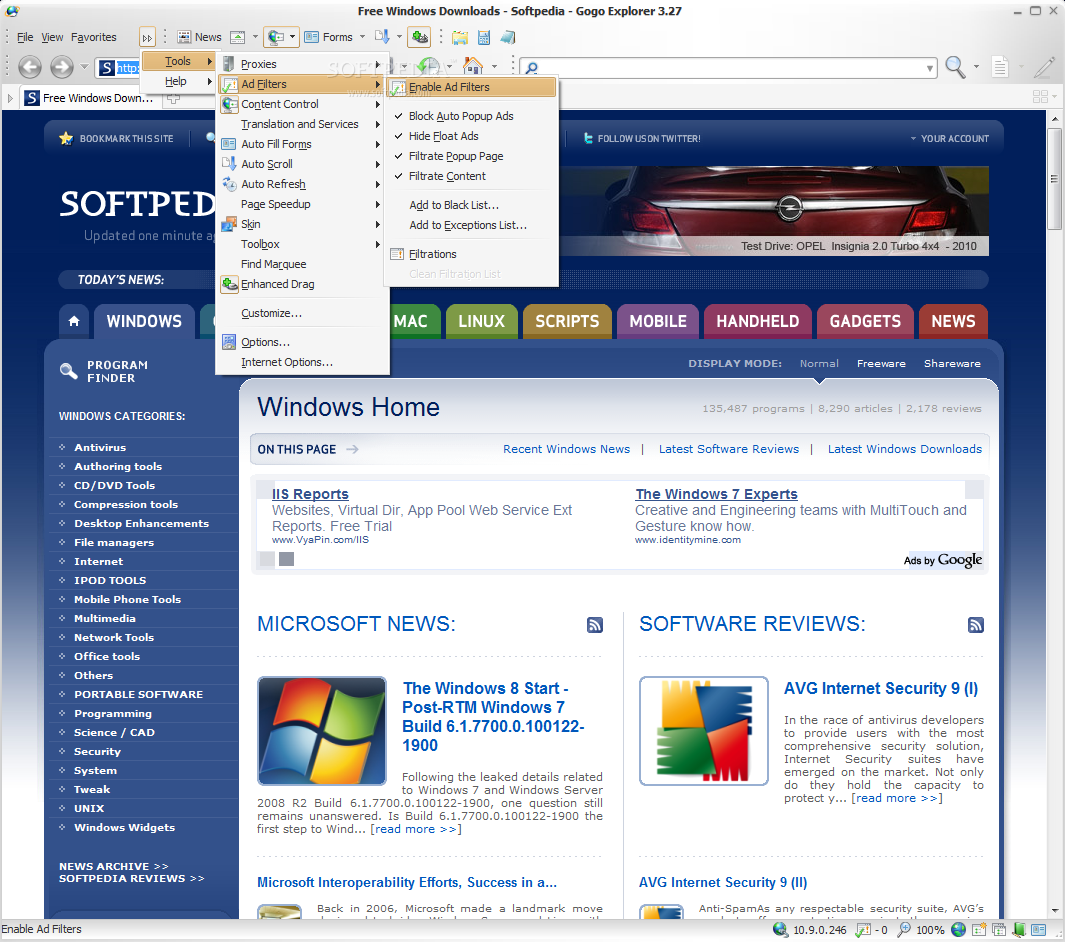
Task: Open the Favorites menu
Action: pyautogui.click(x=94, y=37)
